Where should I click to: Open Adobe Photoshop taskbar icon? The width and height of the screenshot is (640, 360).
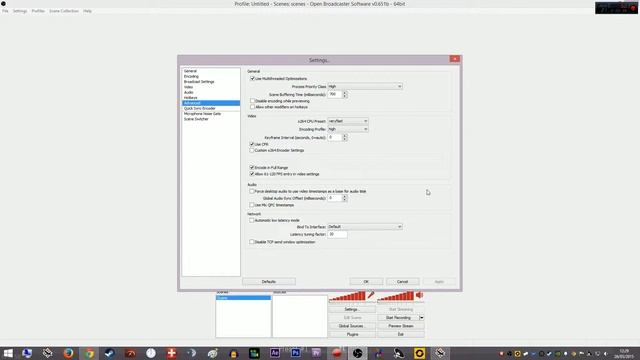[296, 353]
